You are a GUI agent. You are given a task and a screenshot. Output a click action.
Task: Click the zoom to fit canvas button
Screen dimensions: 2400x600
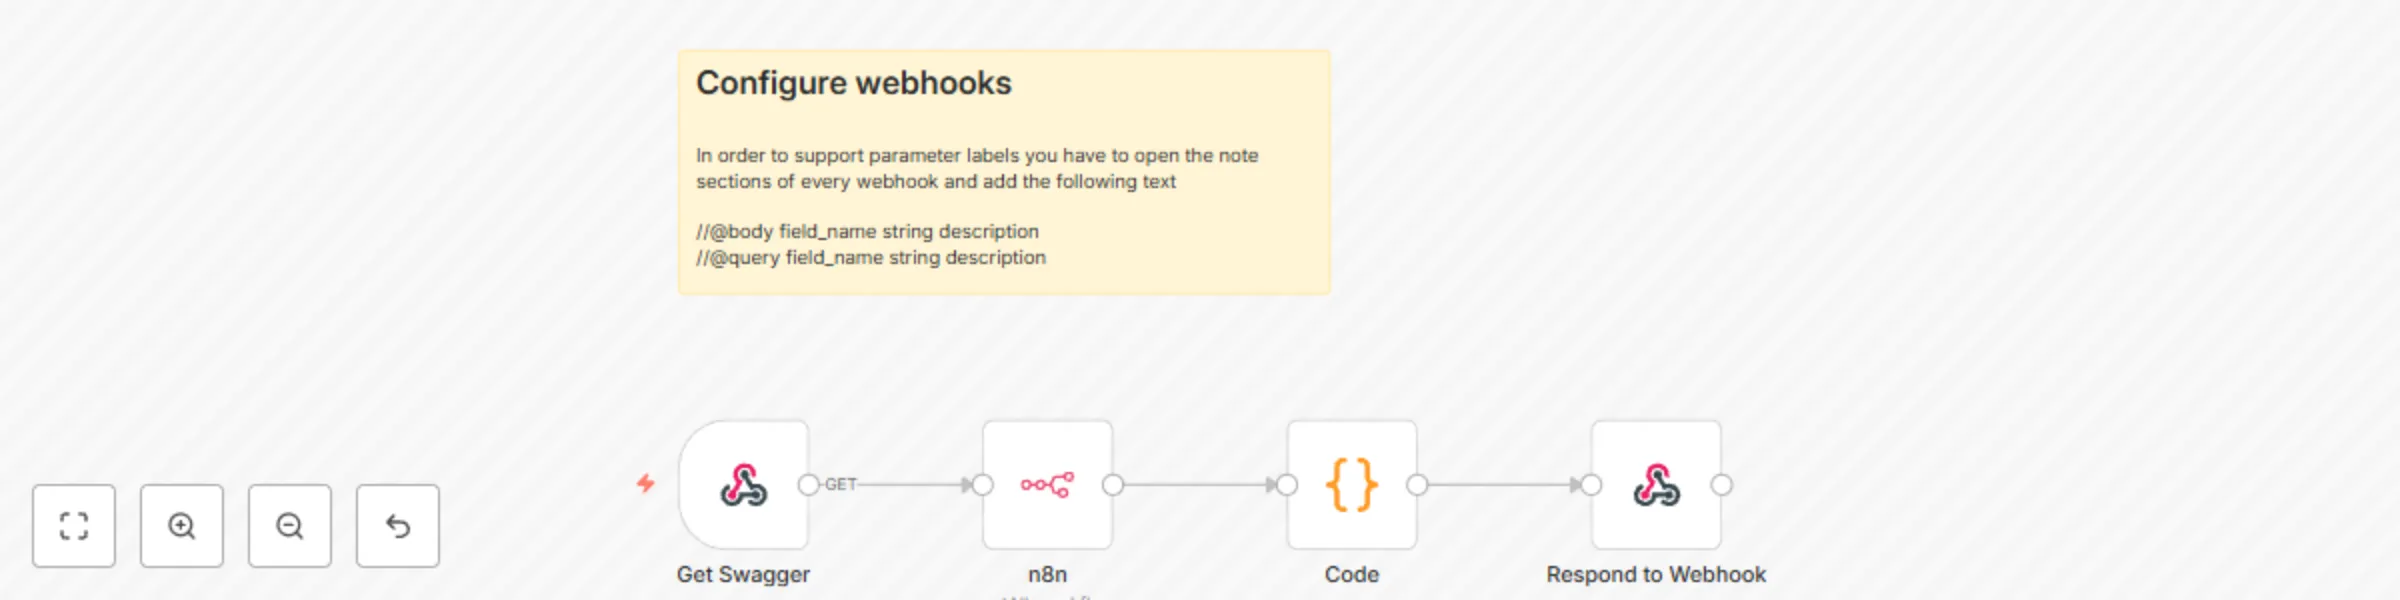click(74, 526)
